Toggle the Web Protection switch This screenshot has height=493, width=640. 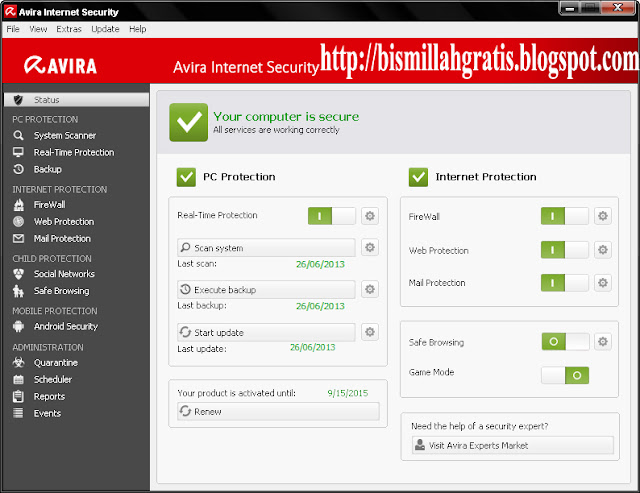[x=565, y=250]
